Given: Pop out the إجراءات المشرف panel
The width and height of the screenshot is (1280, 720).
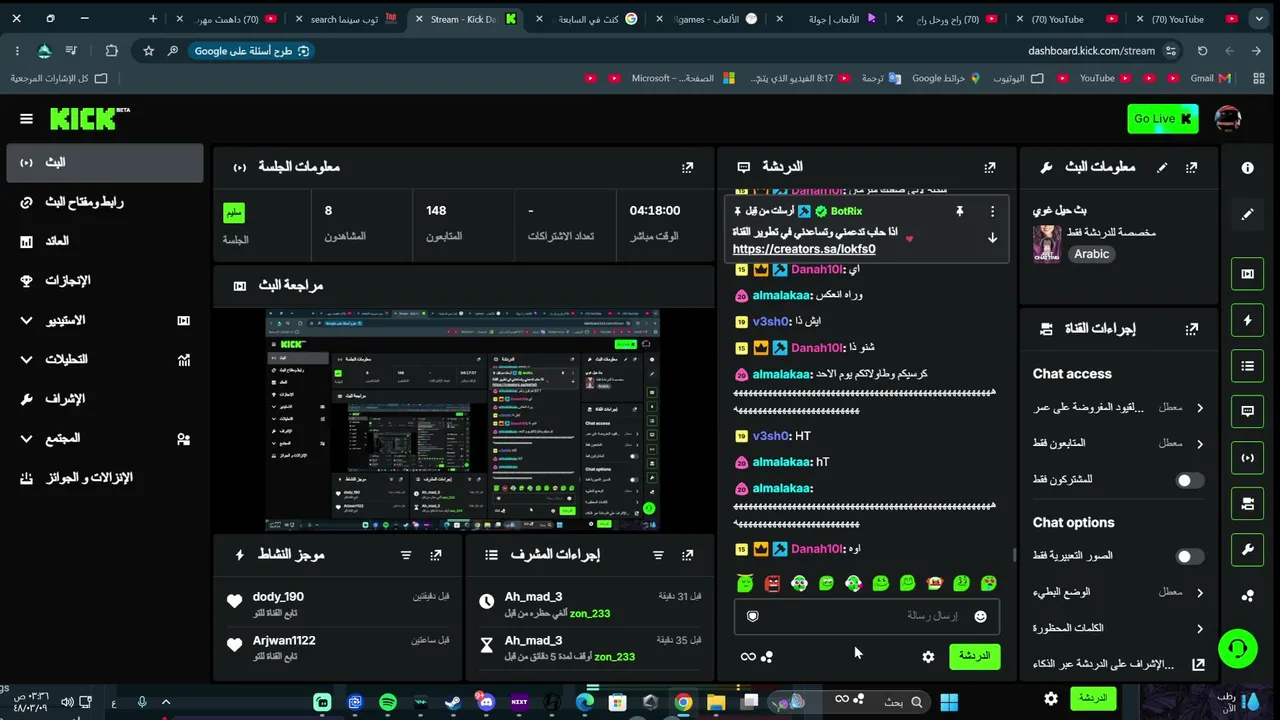Looking at the screenshot, I should tap(687, 555).
